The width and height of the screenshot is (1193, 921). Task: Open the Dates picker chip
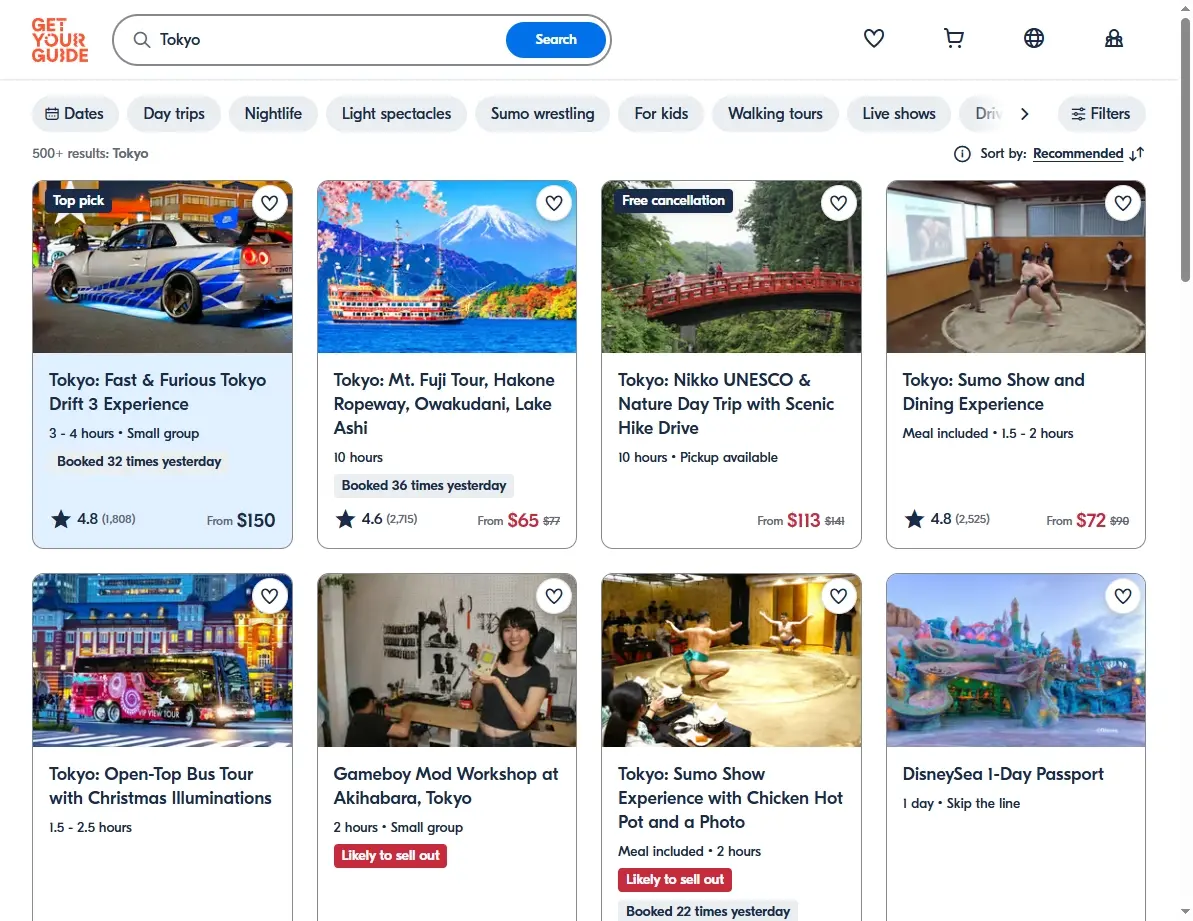[x=75, y=113]
